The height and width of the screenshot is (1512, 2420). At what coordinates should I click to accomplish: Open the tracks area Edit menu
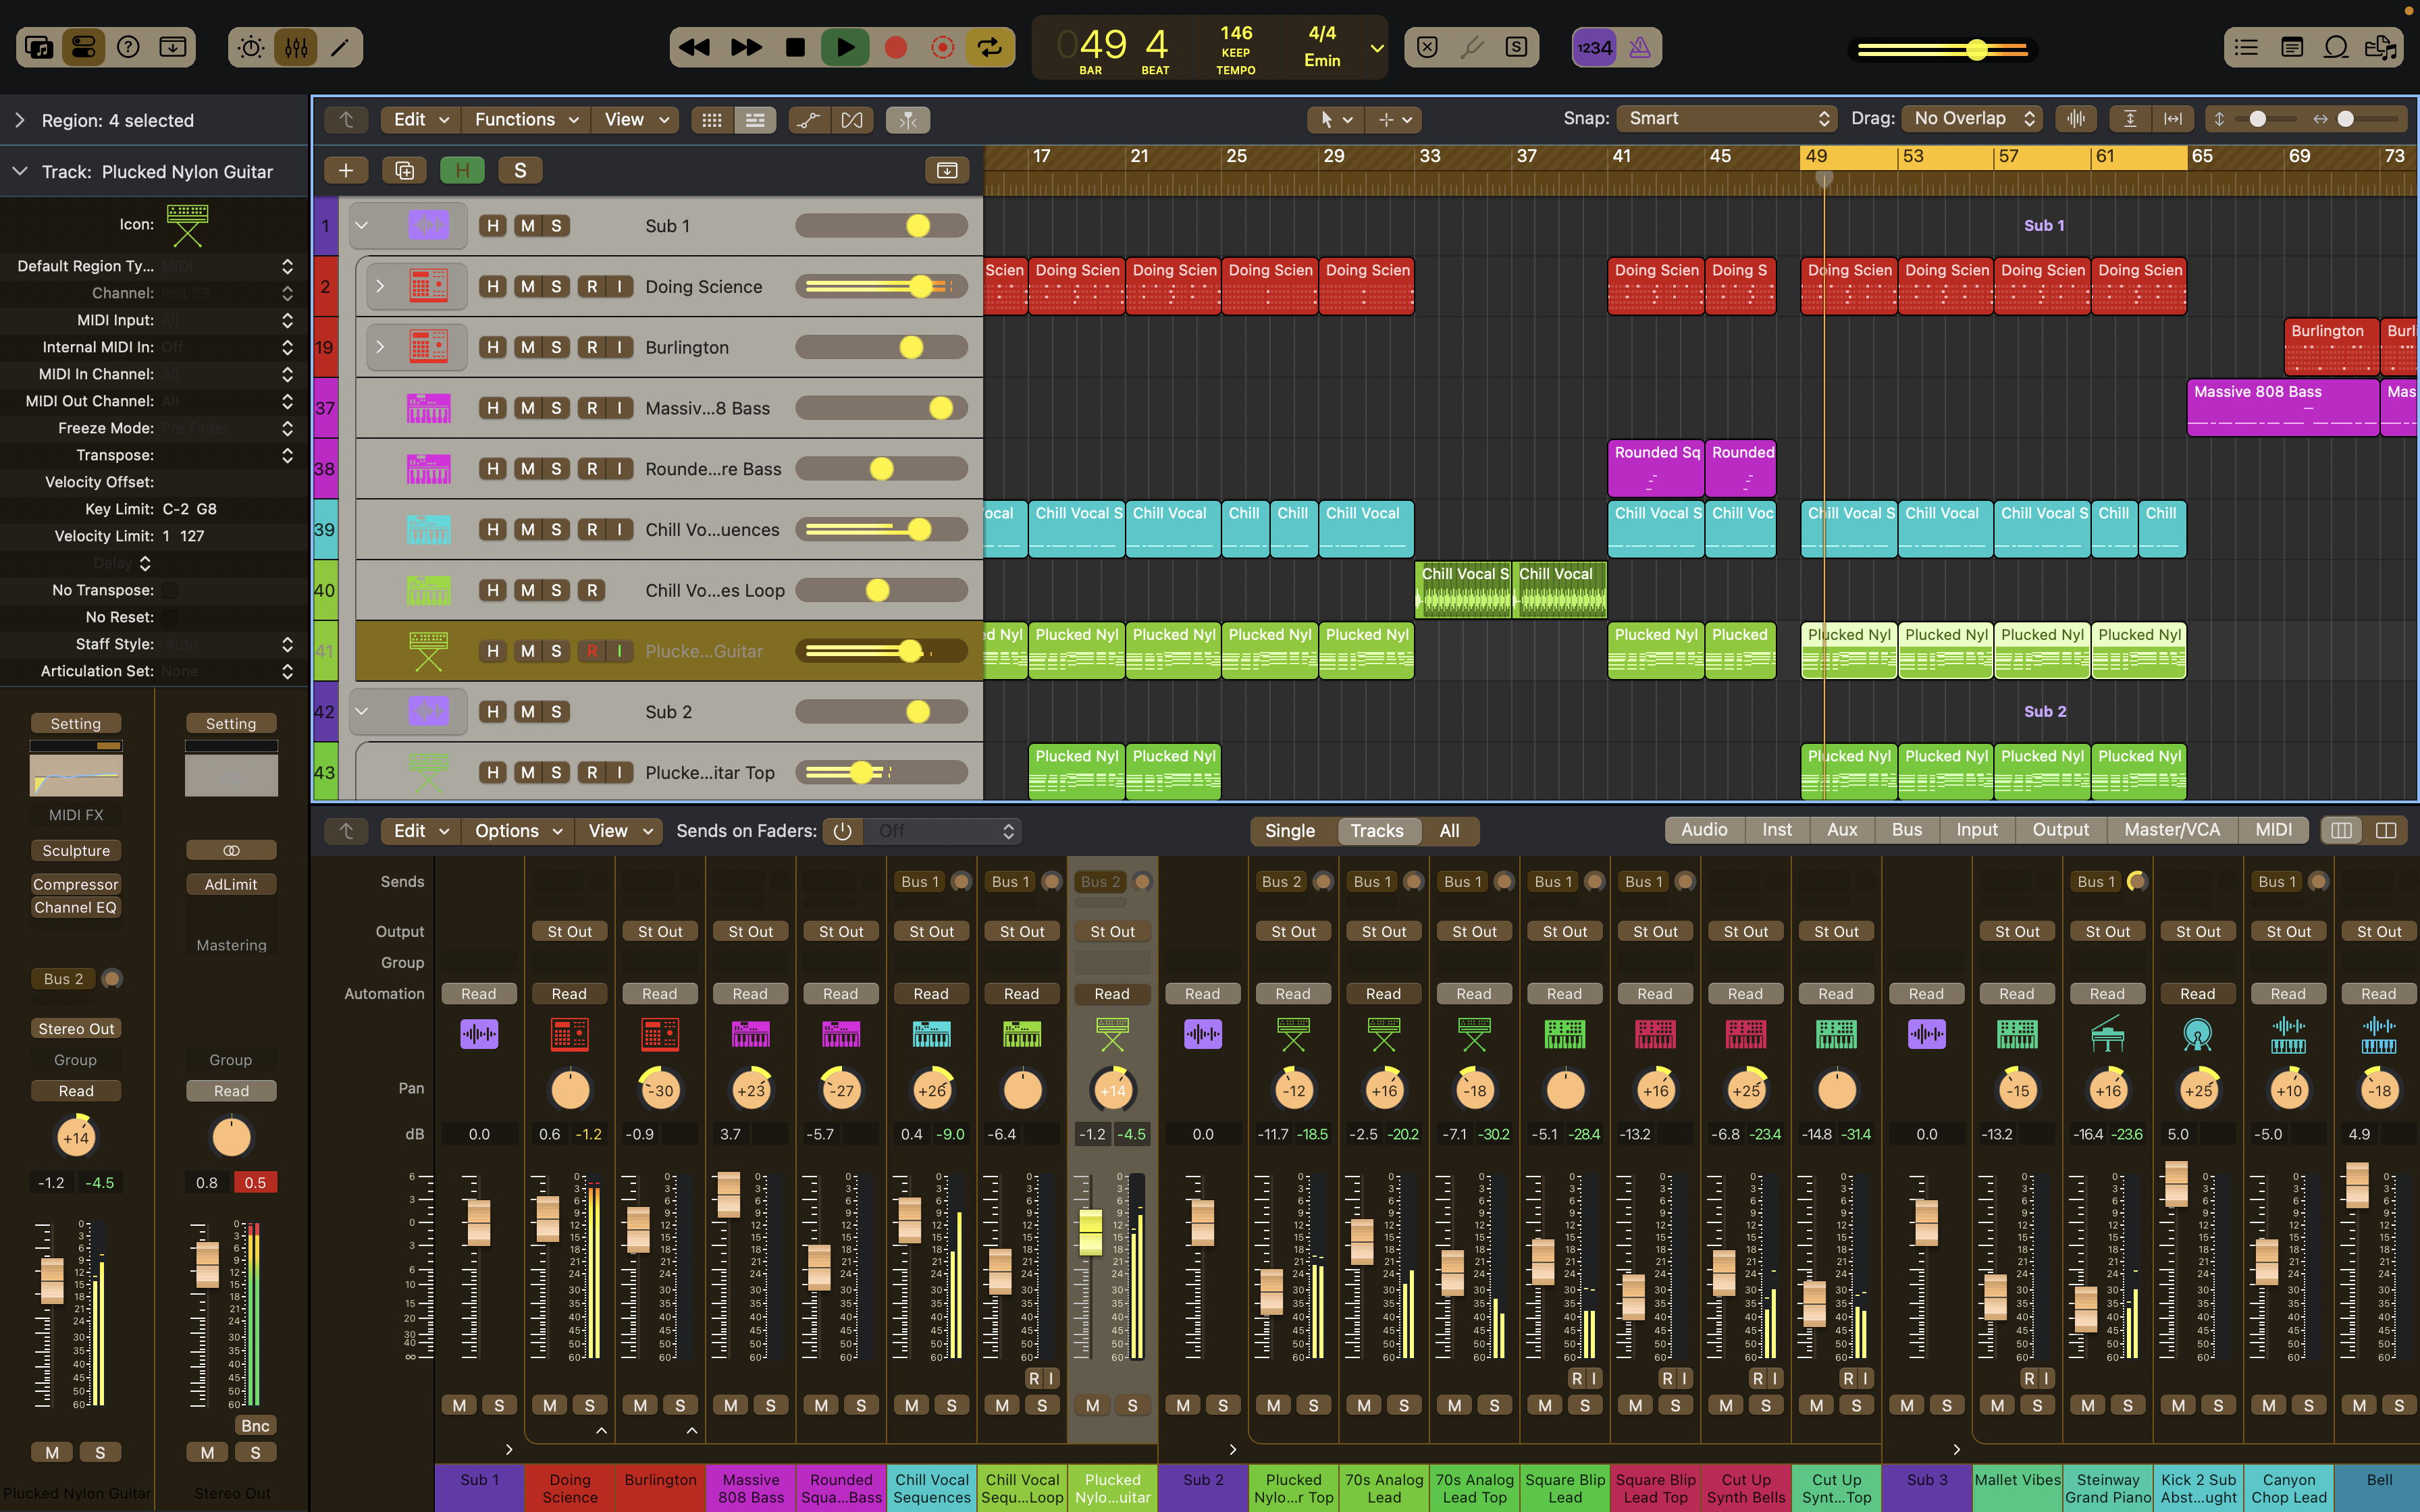420,120
